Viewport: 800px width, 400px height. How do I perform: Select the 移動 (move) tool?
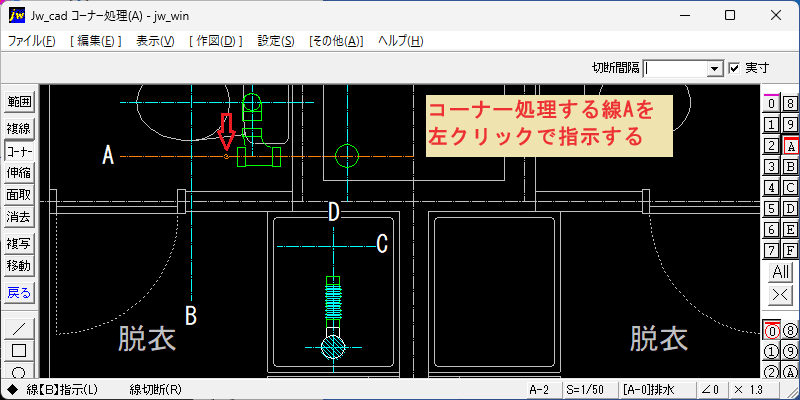(x=19, y=266)
